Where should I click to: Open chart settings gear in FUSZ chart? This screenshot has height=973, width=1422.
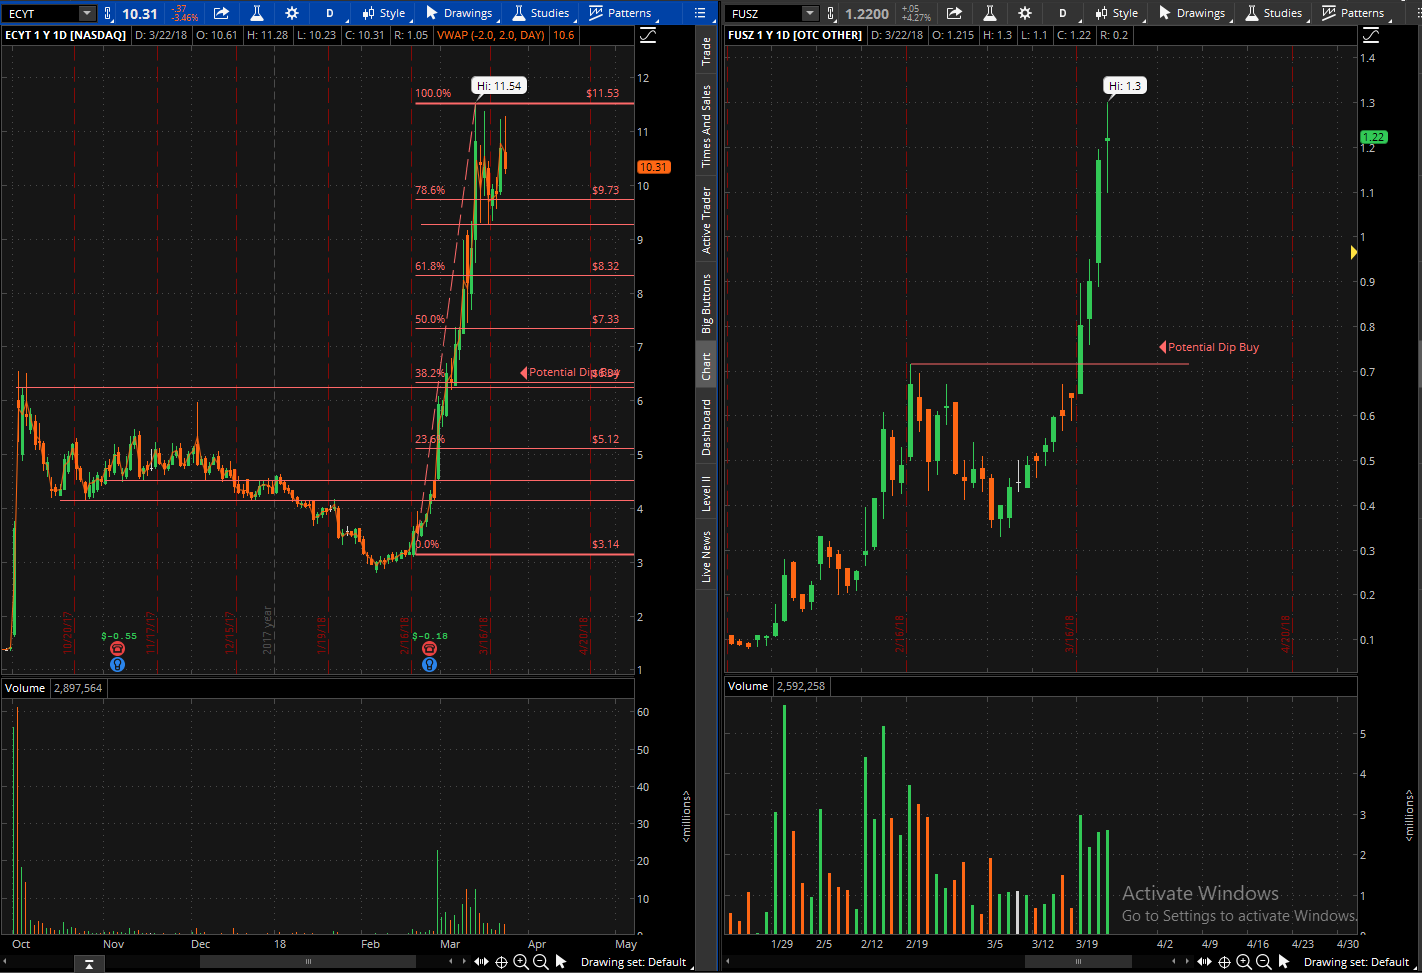coord(1025,13)
